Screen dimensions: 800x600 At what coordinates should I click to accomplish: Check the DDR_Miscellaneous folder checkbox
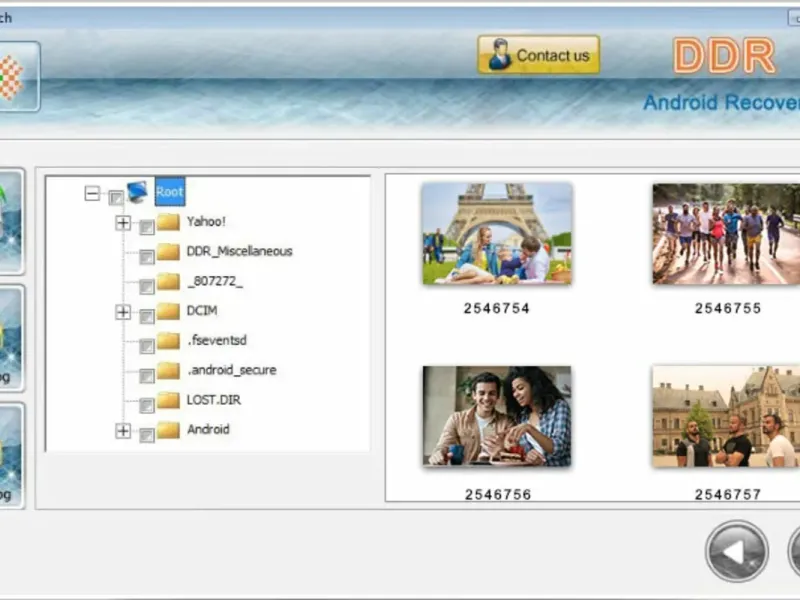click(147, 257)
